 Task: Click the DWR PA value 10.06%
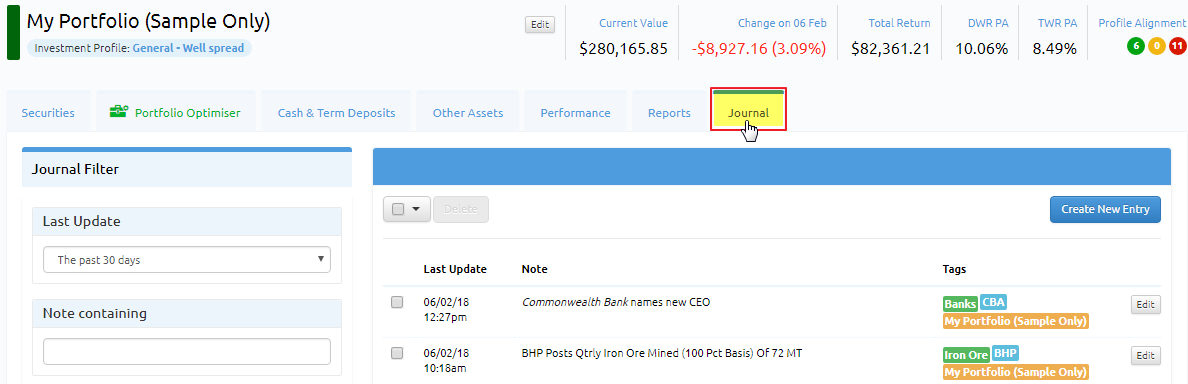point(981,49)
